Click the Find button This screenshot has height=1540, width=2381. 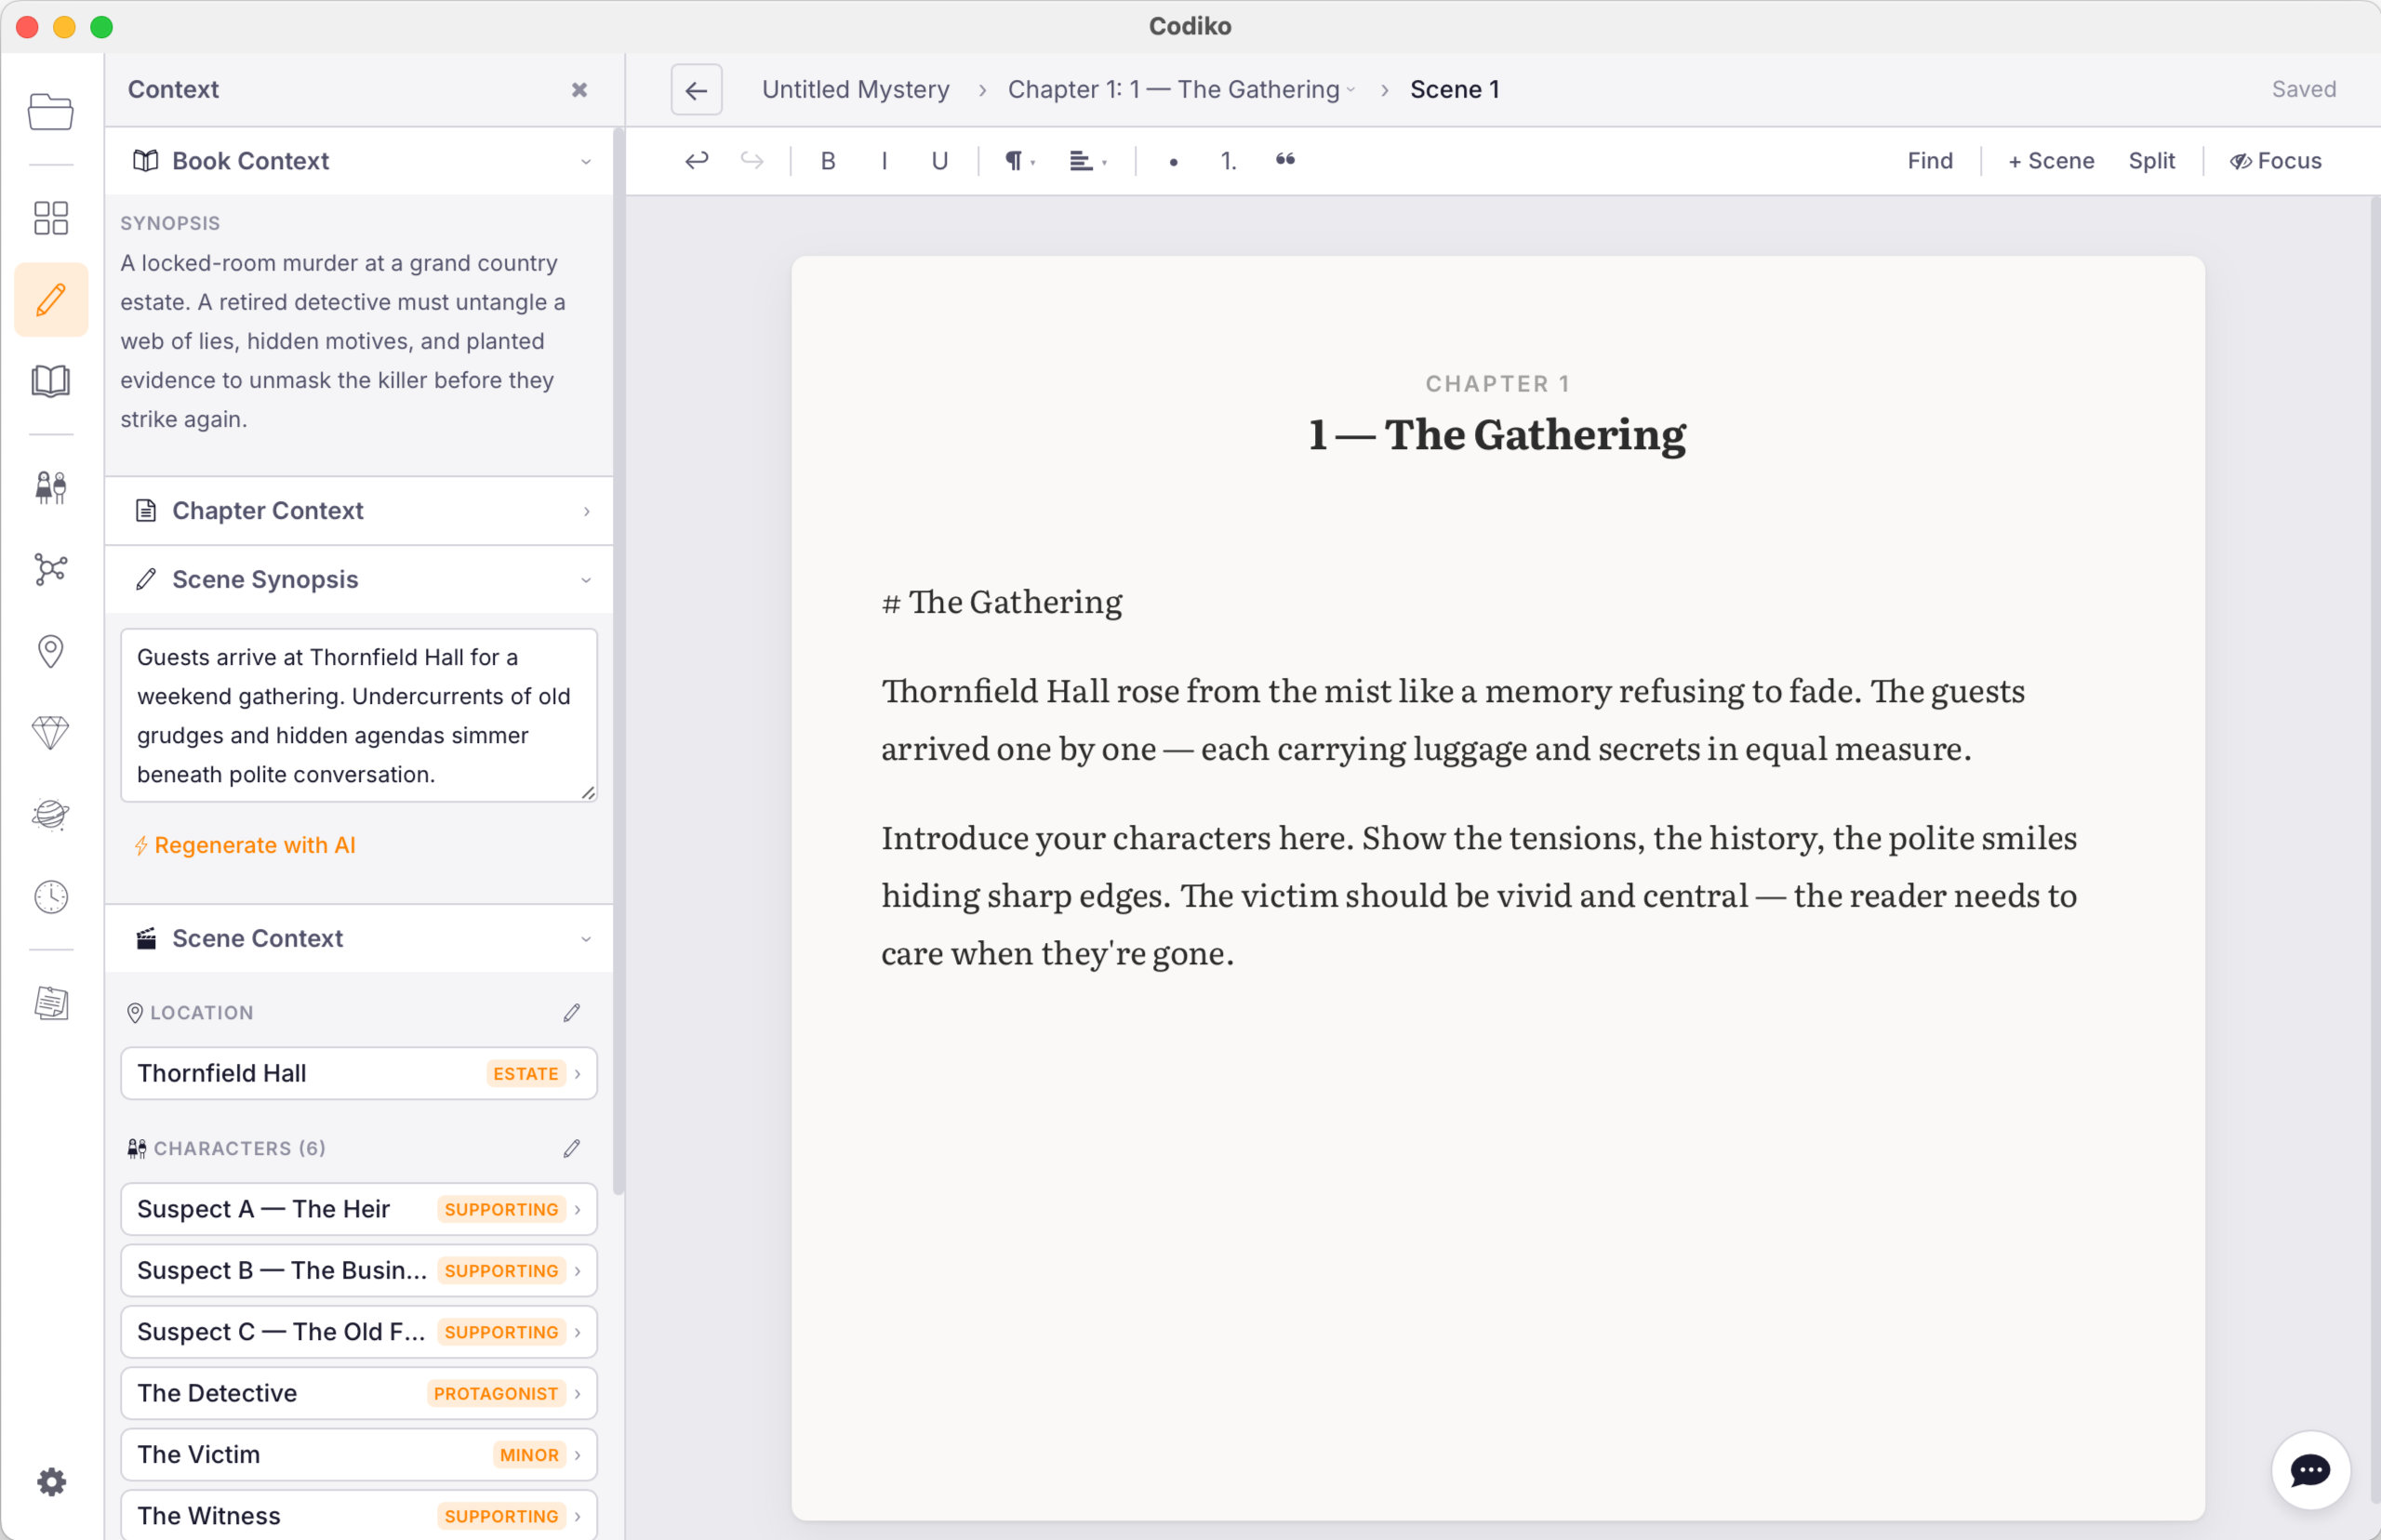pos(1929,161)
